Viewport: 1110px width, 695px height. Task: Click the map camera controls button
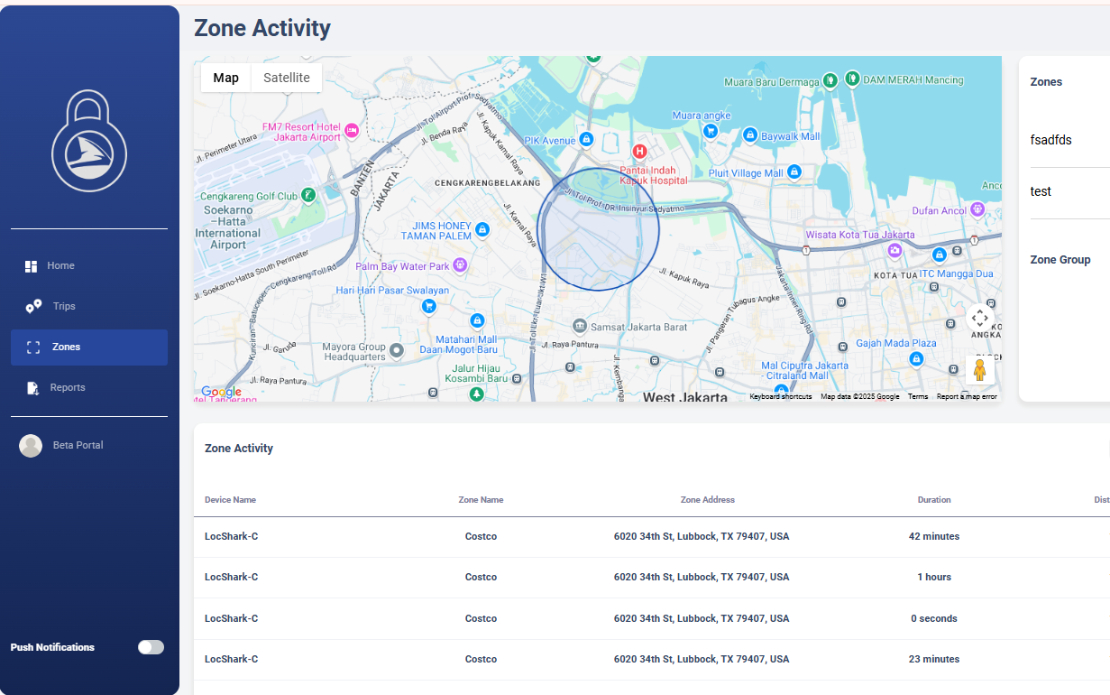tap(980, 318)
